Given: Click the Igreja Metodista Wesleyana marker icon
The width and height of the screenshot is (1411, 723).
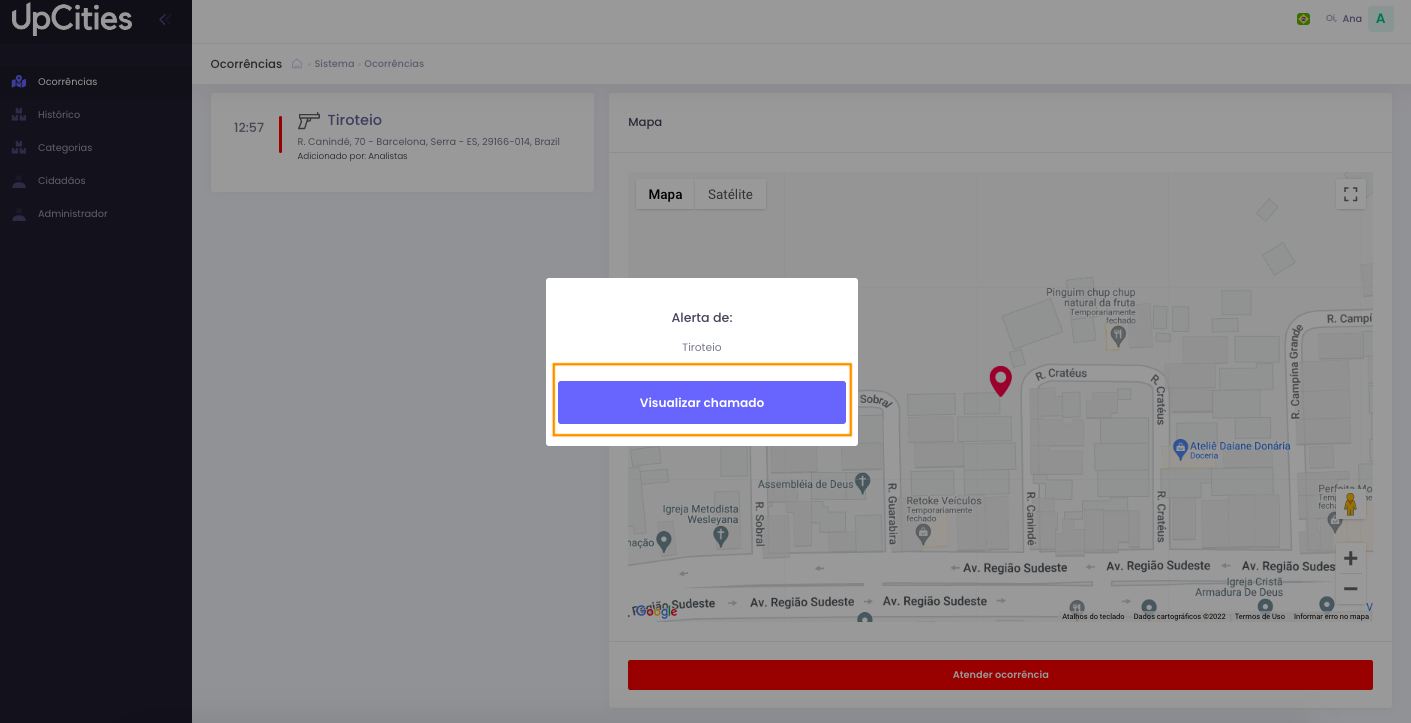Looking at the screenshot, I should (721, 537).
